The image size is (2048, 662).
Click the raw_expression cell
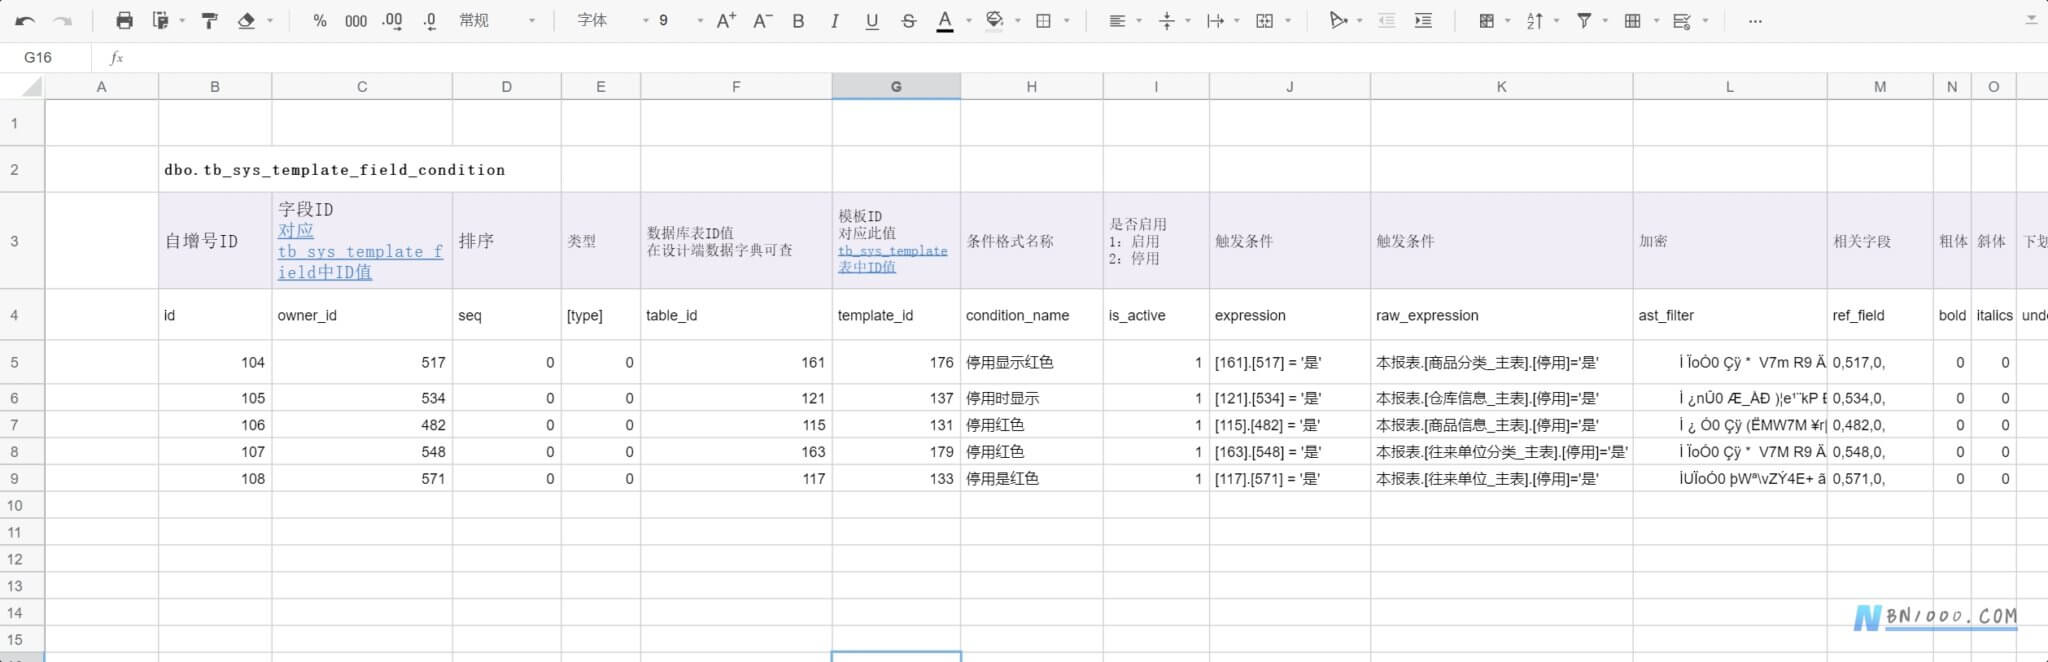coord(1501,315)
